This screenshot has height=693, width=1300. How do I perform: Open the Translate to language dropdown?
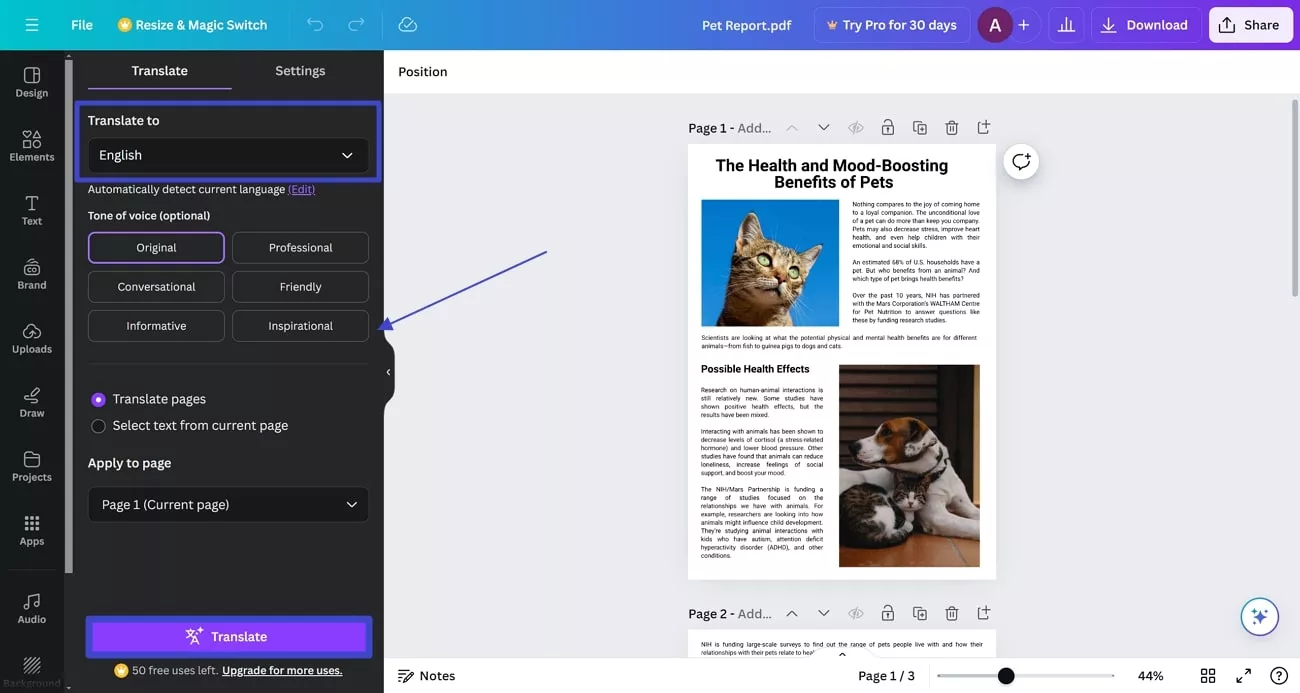coord(228,155)
